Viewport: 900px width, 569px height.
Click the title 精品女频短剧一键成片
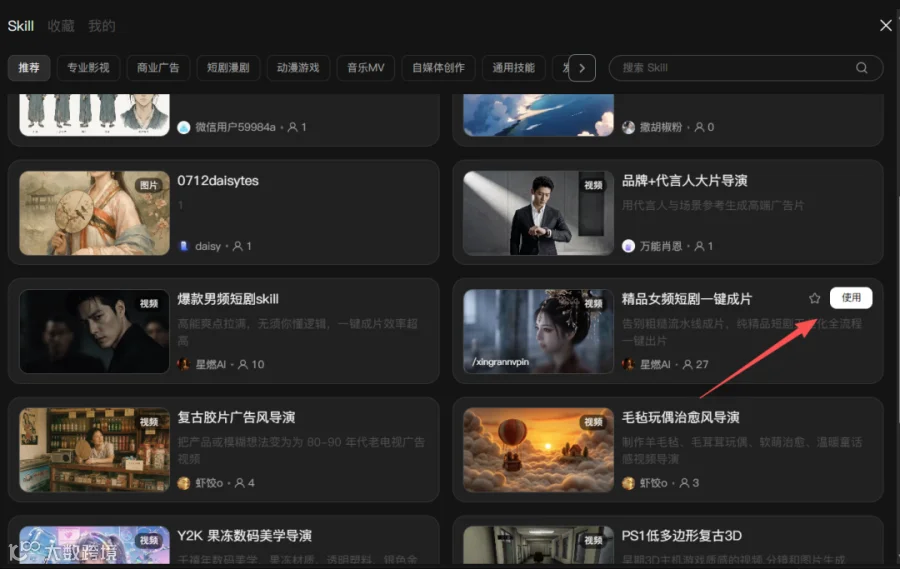686,299
